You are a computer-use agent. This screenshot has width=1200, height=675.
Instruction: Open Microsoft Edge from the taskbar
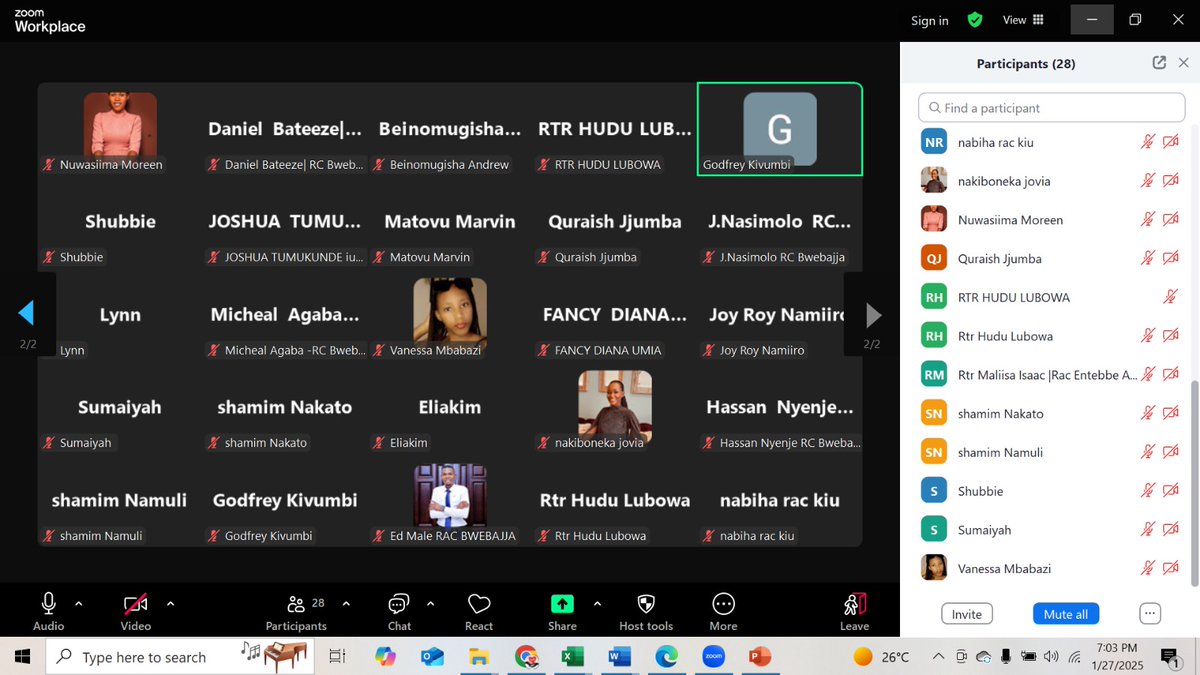pos(666,657)
